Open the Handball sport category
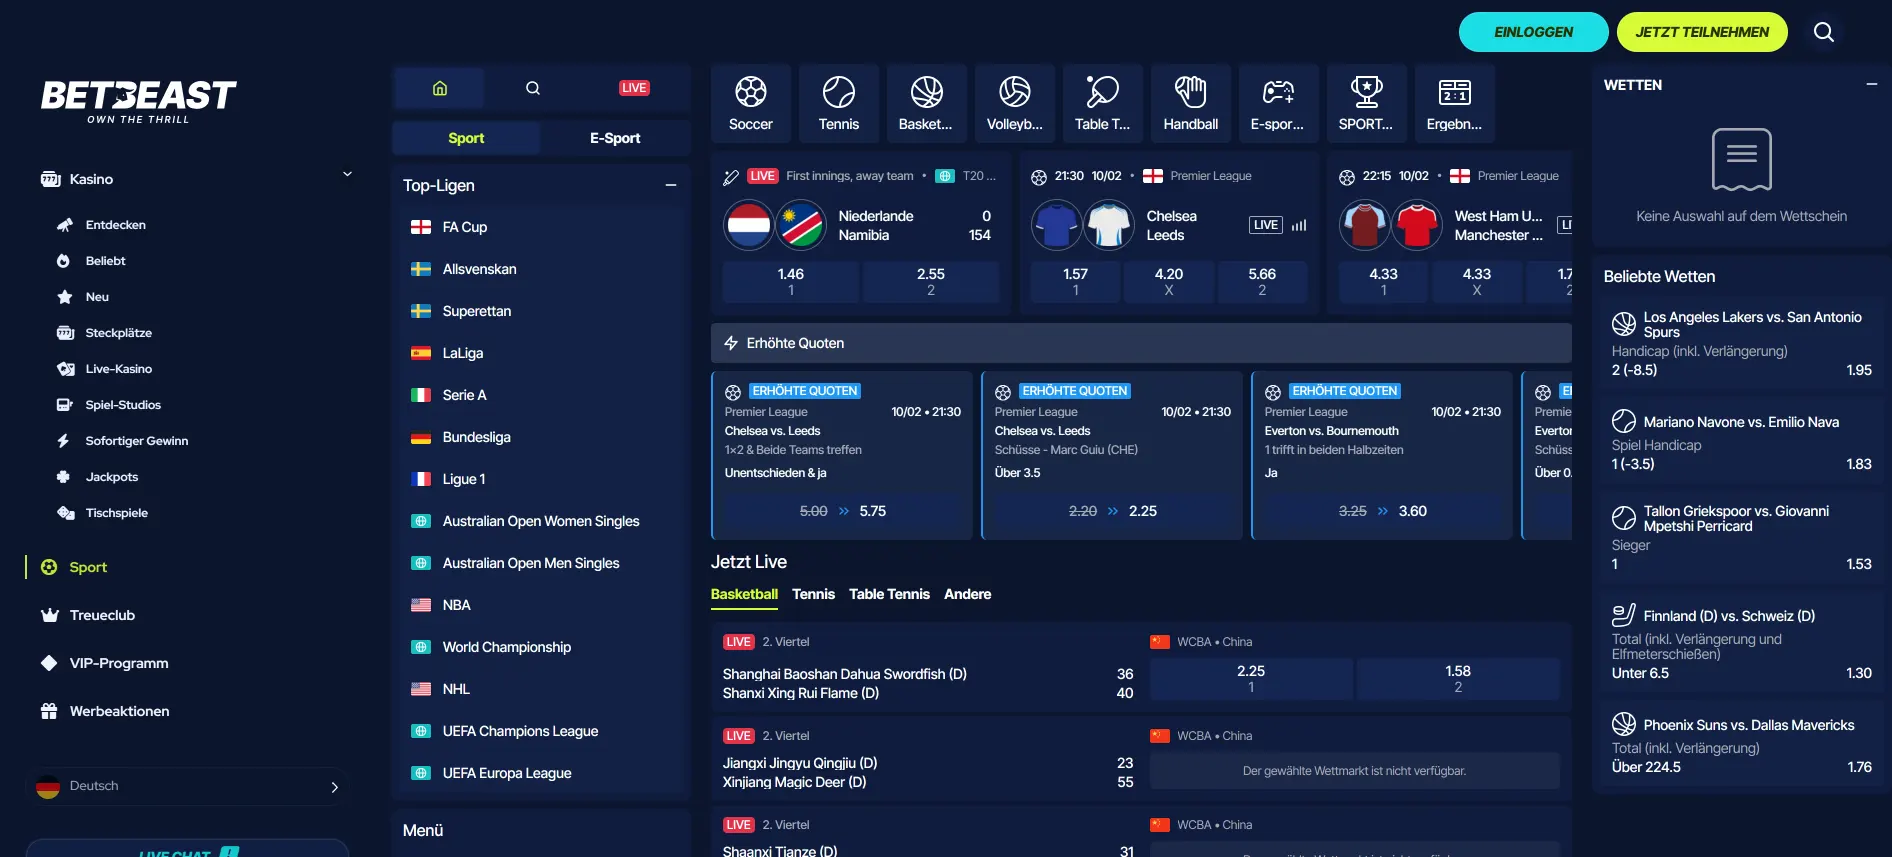The image size is (1892, 857). [1191, 103]
